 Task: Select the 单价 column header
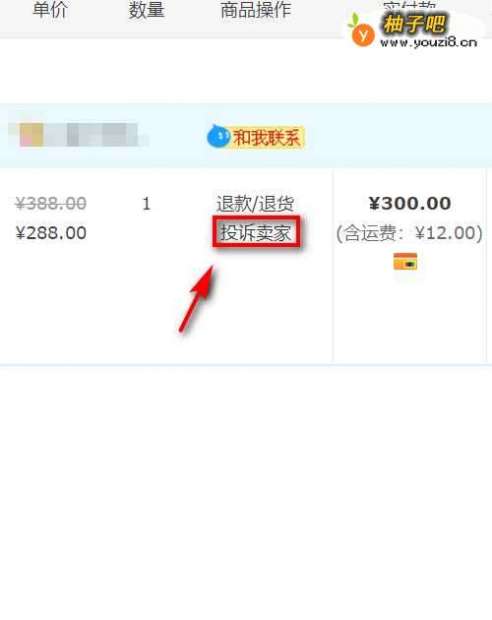(50, 10)
